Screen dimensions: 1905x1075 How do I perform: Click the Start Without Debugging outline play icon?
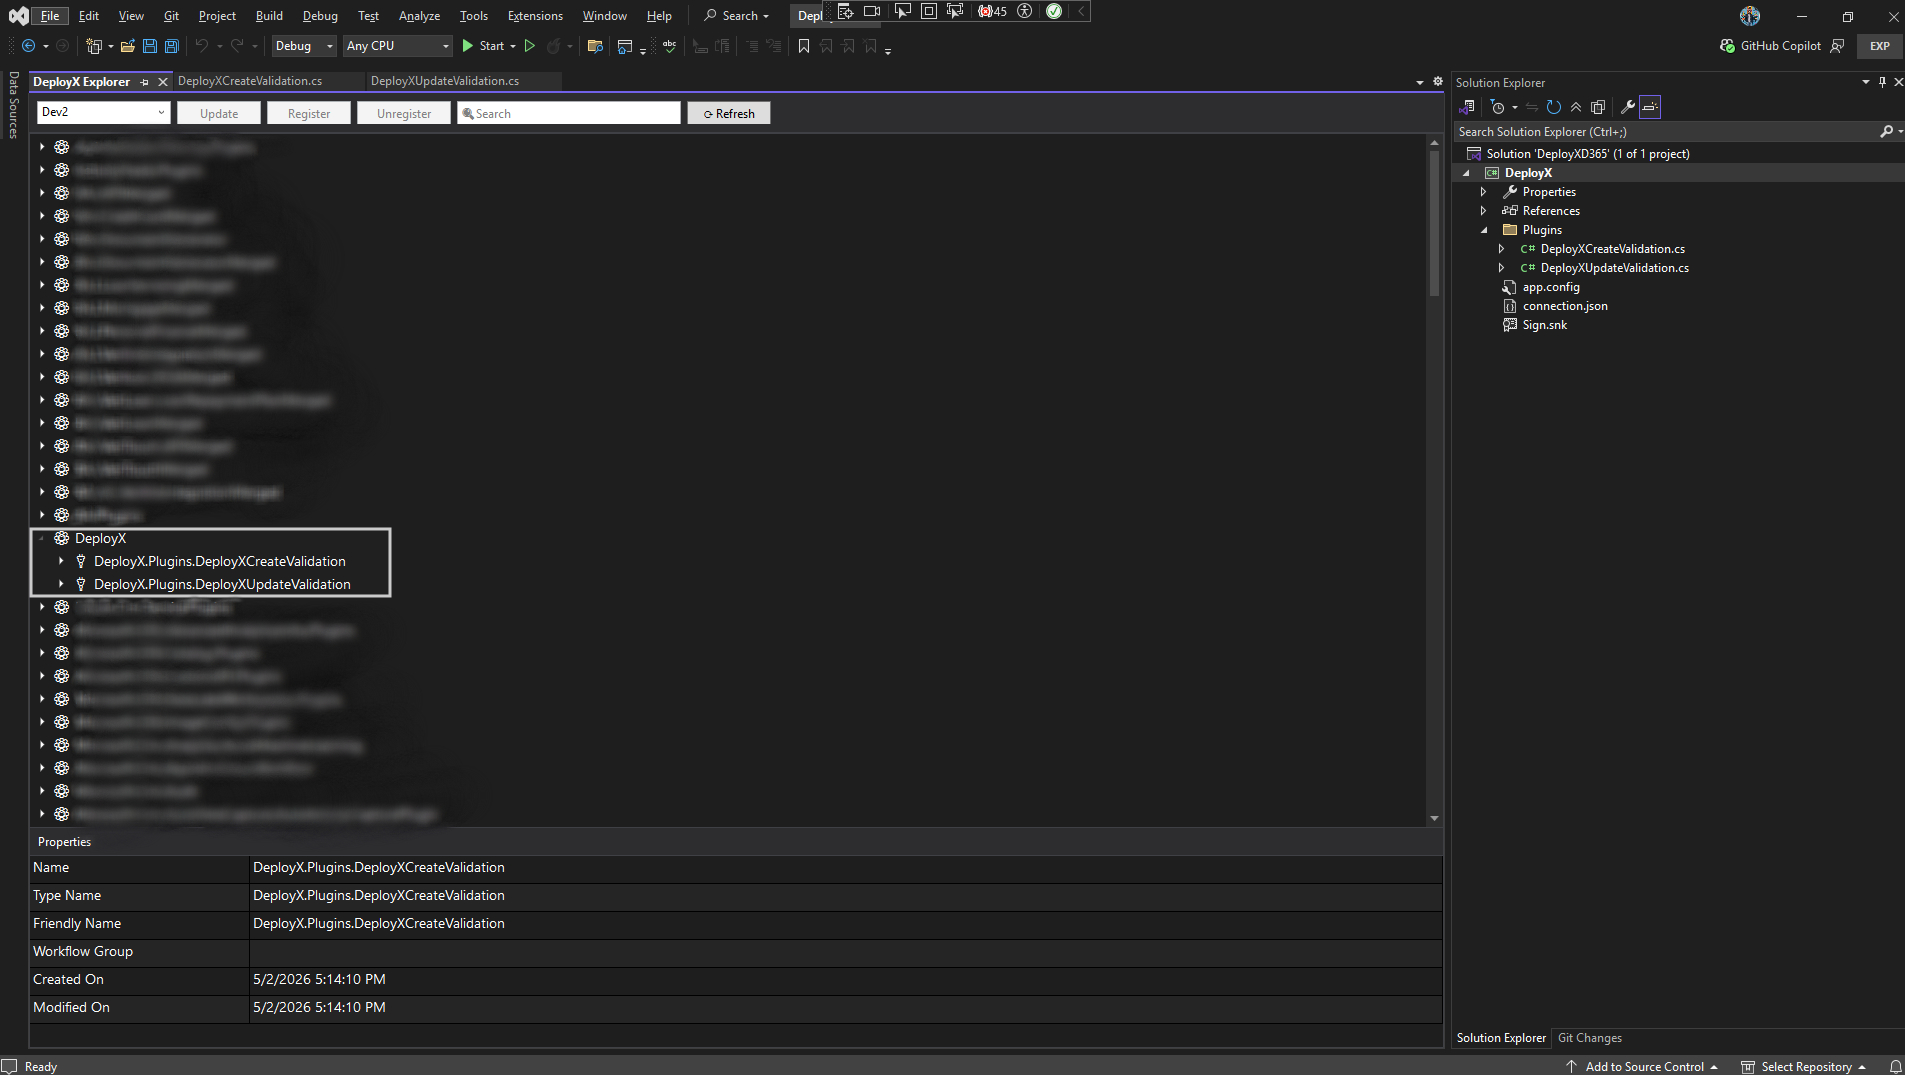530,46
